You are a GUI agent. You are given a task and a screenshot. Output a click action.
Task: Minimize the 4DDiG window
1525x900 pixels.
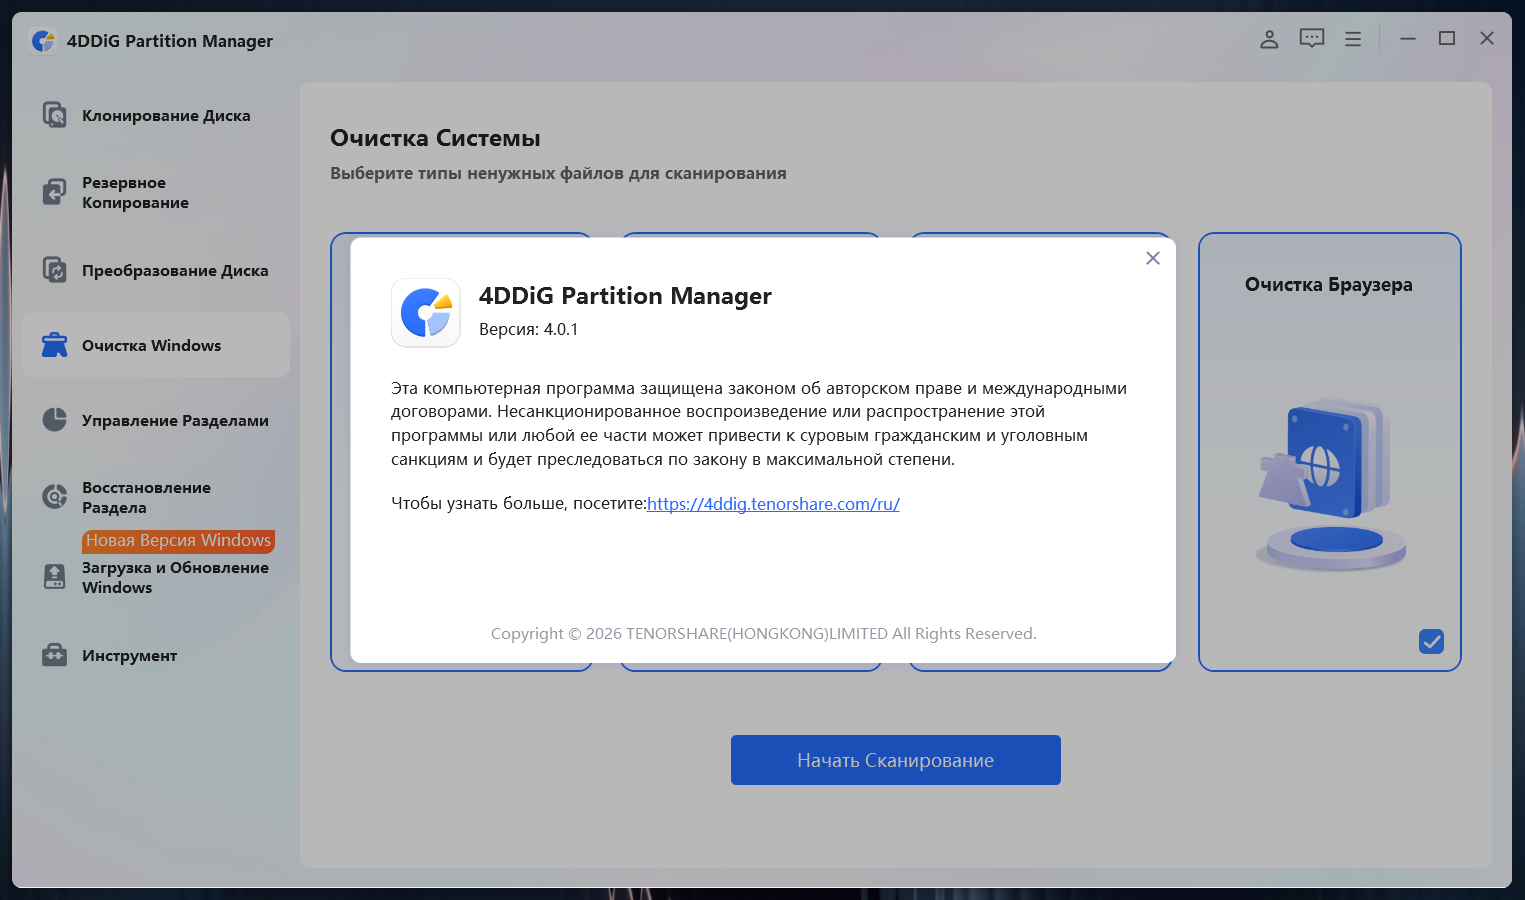(x=1408, y=39)
